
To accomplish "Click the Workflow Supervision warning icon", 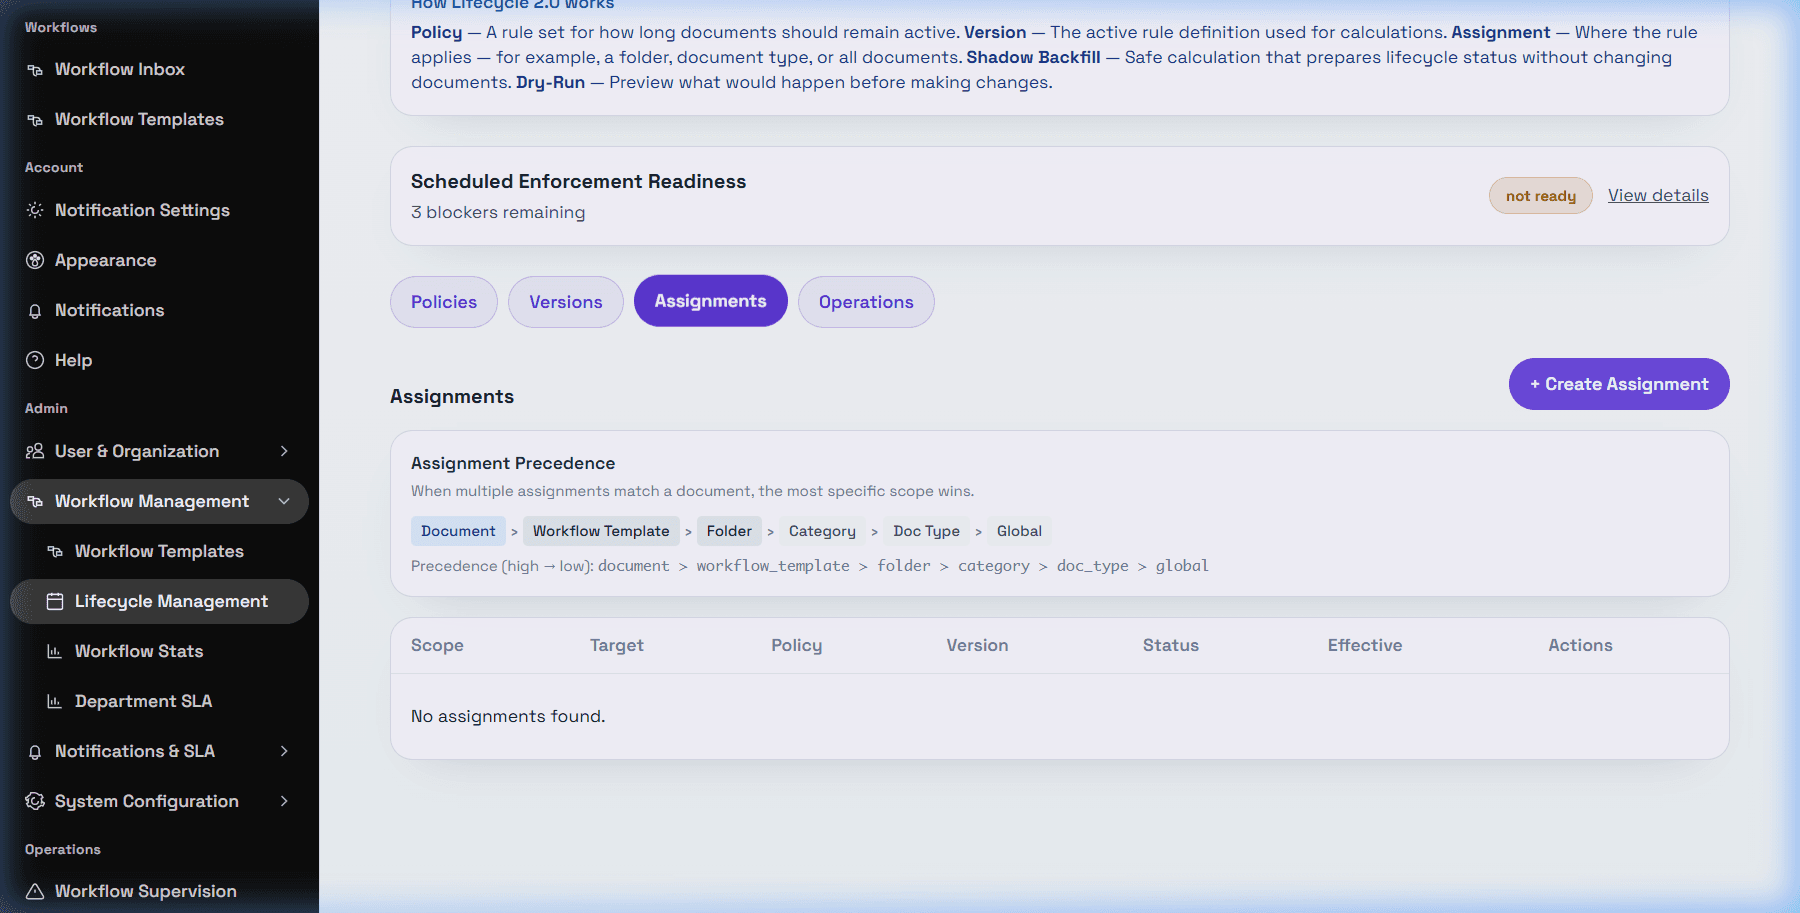I will (x=35, y=891).
